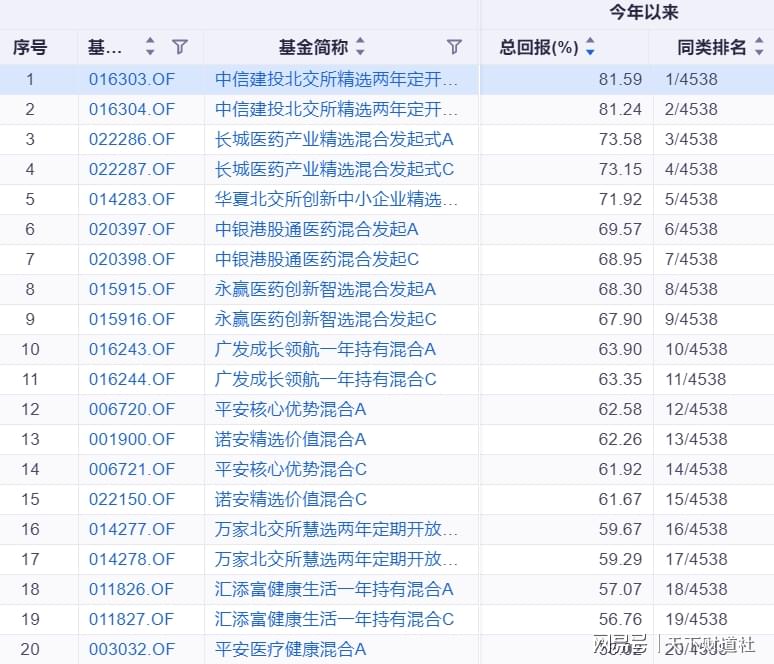Viewport: 774px width, 664px height.
Task: Open fund code 022286.OF
Action: (x=132, y=139)
